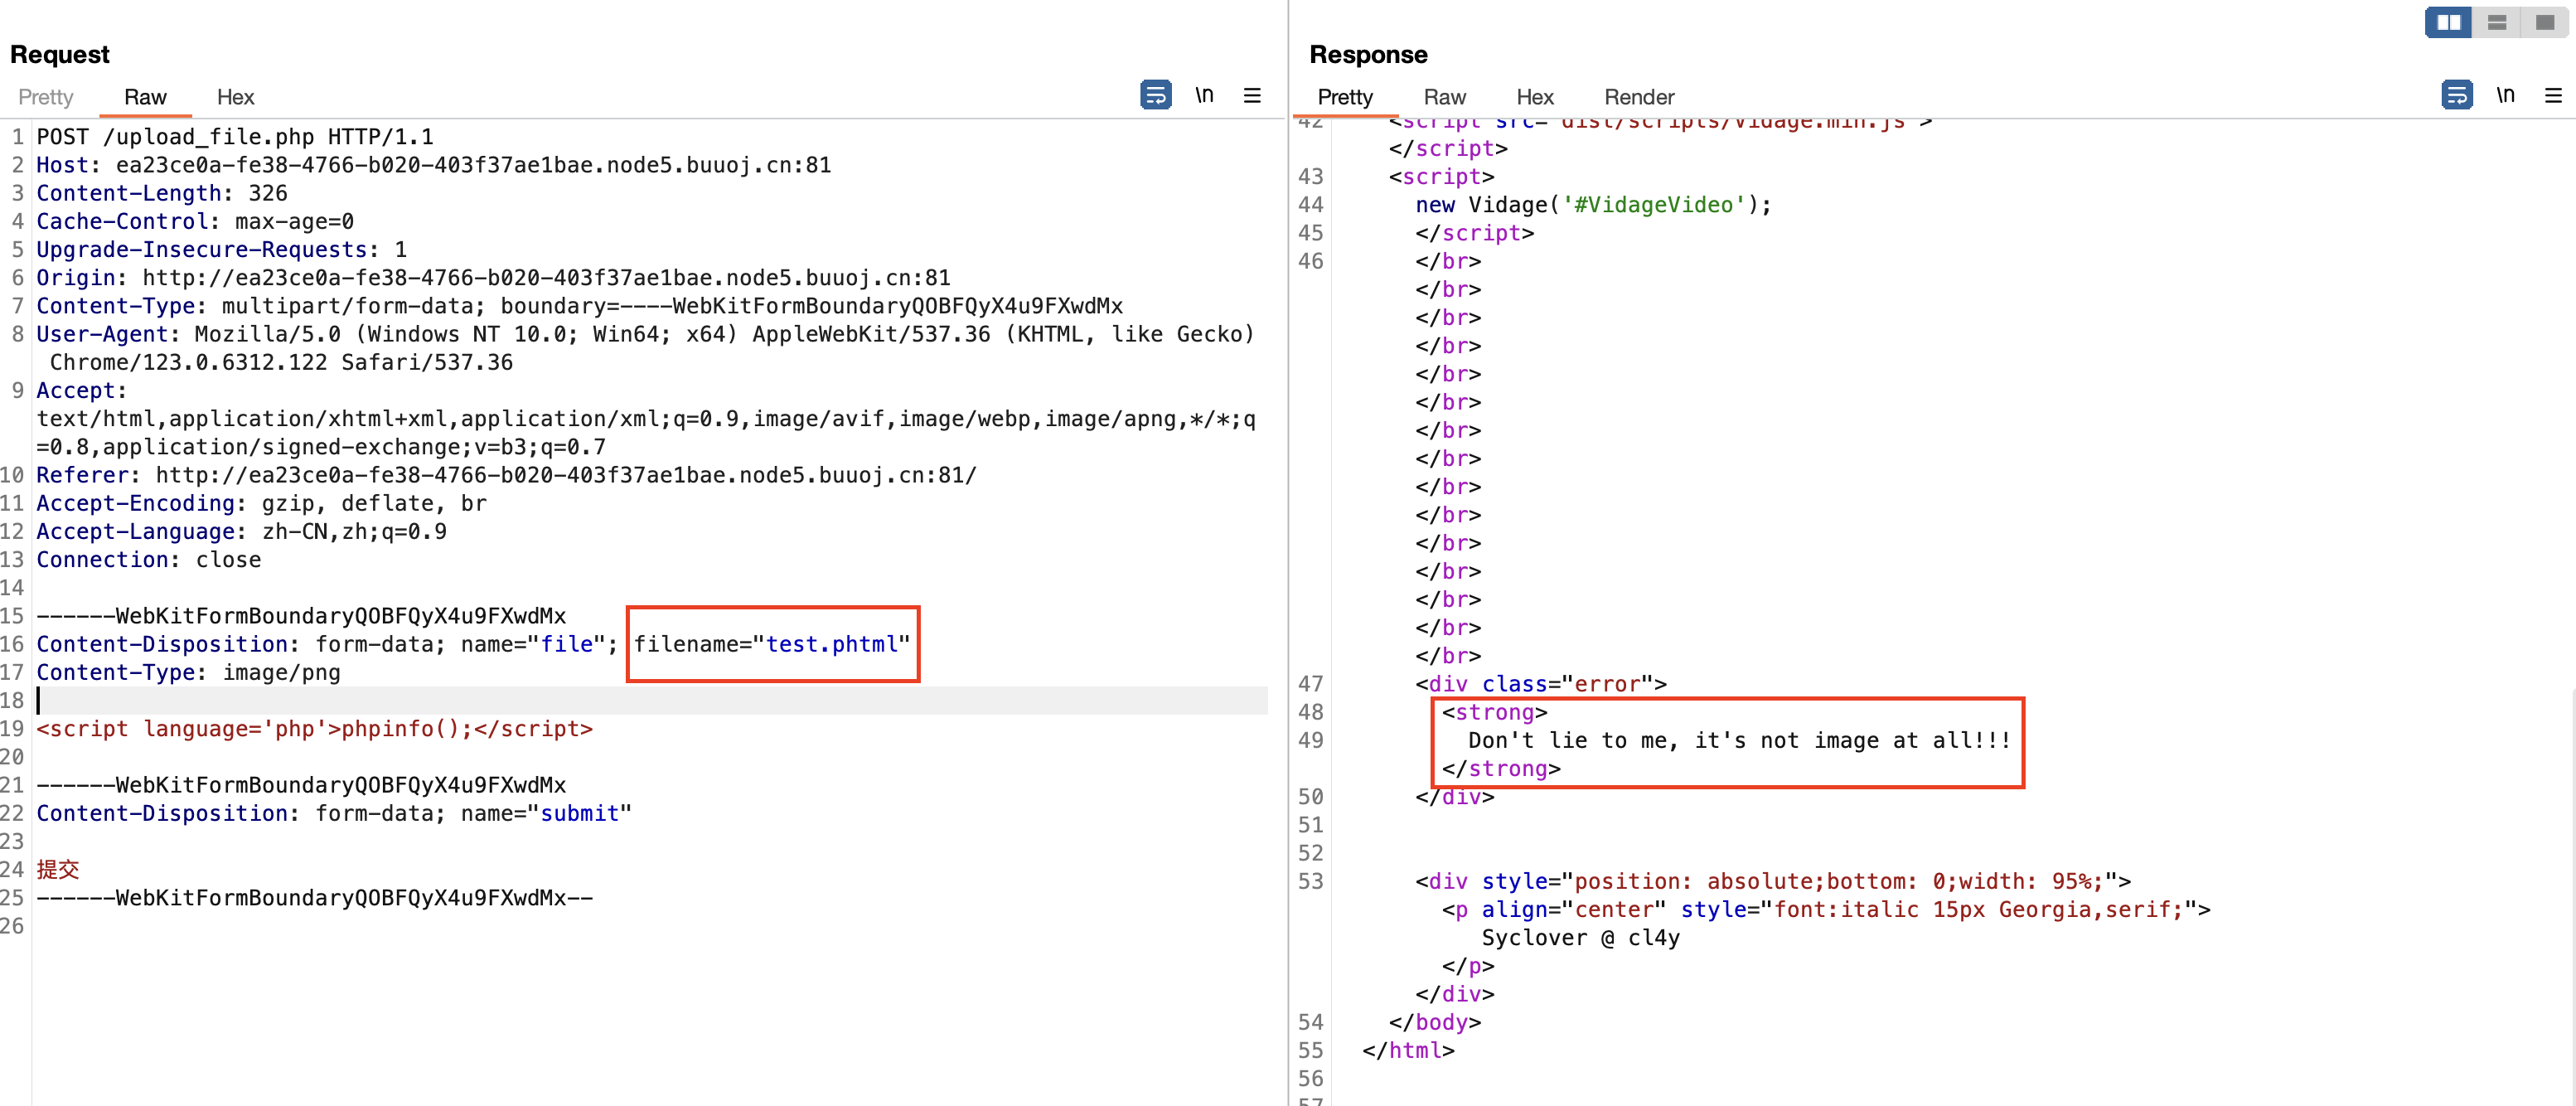
Task: Switch Request view to Raw tab
Action: tap(145, 97)
